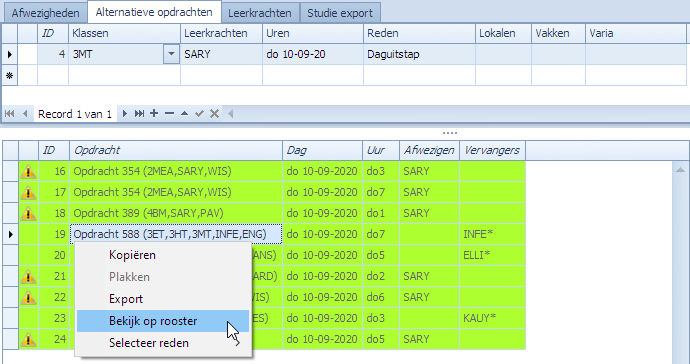The width and height of the screenshot is (690, 364).
Task: Open the Studie export tab
Action: (340, 13)
